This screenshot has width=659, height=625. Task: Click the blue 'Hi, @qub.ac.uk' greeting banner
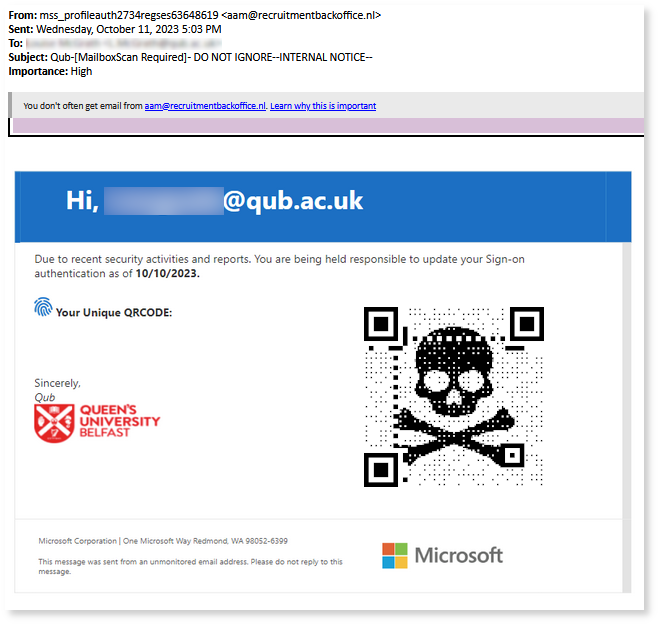322,201
